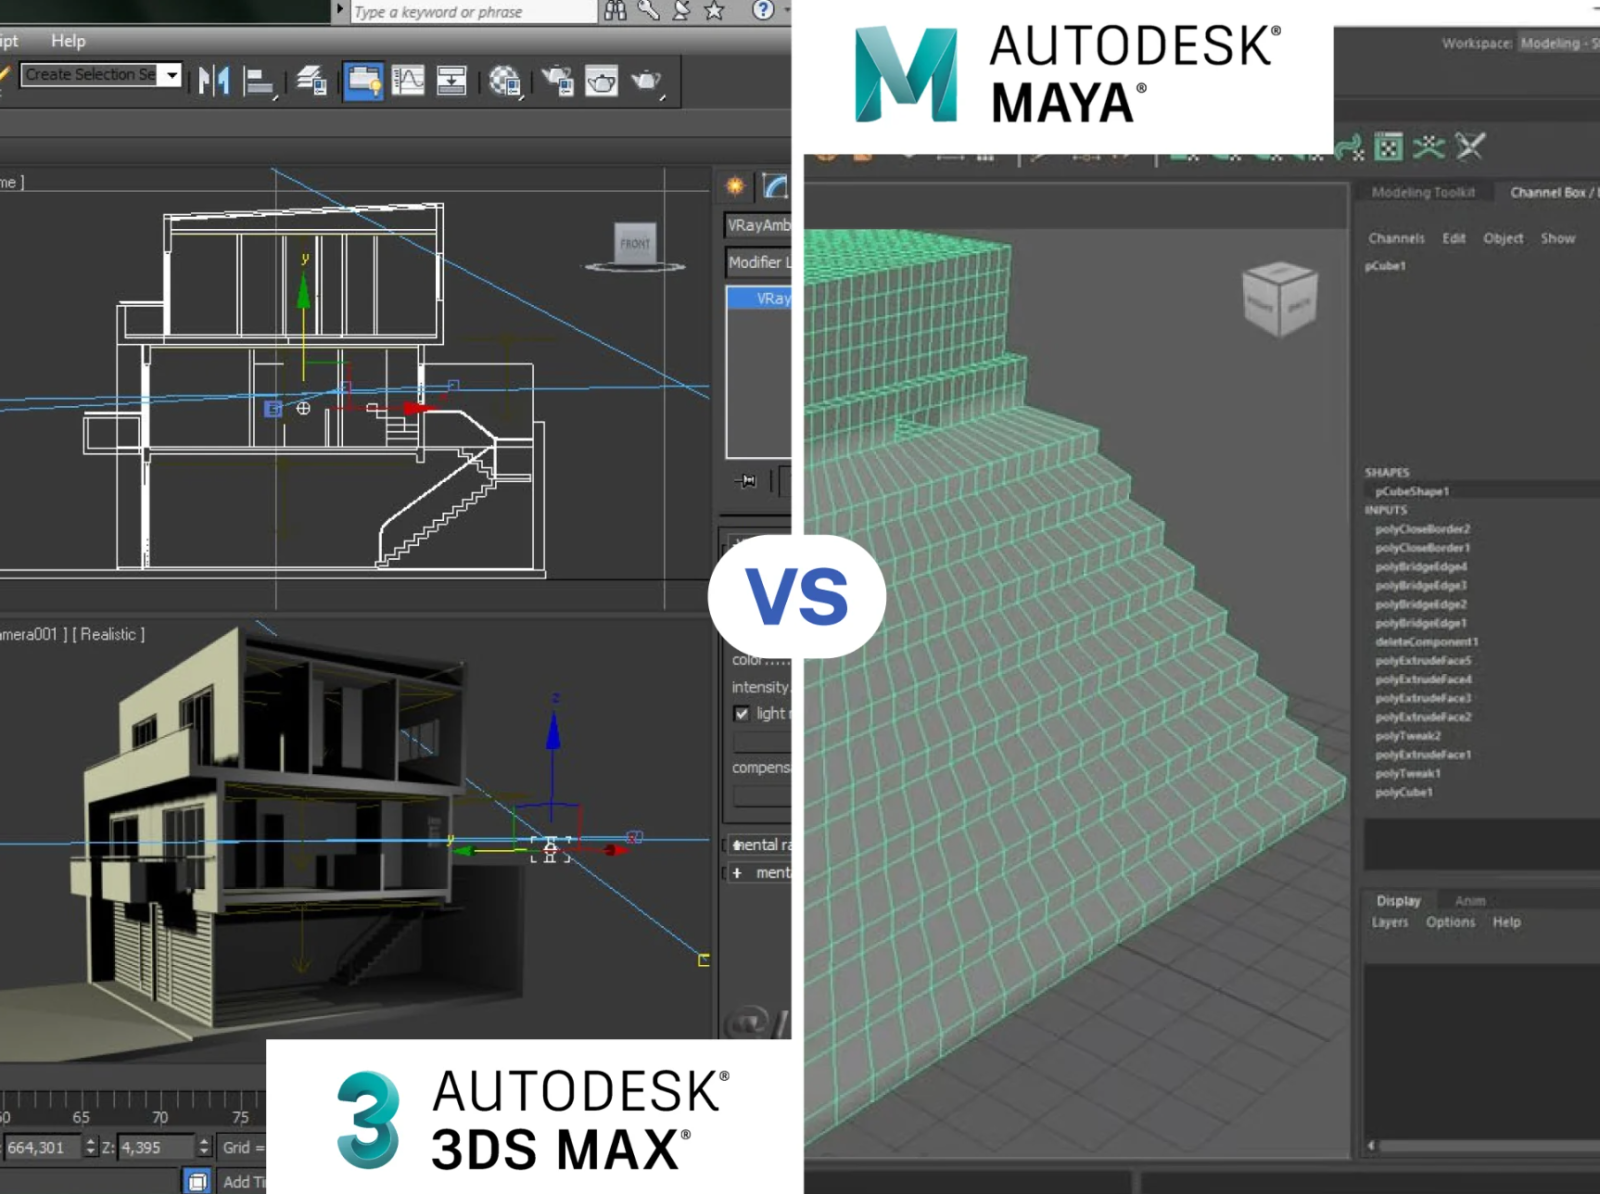The image size is (1600, 1194).
Task: Switch to the Display tab in layer editor
Action: 1398,901
